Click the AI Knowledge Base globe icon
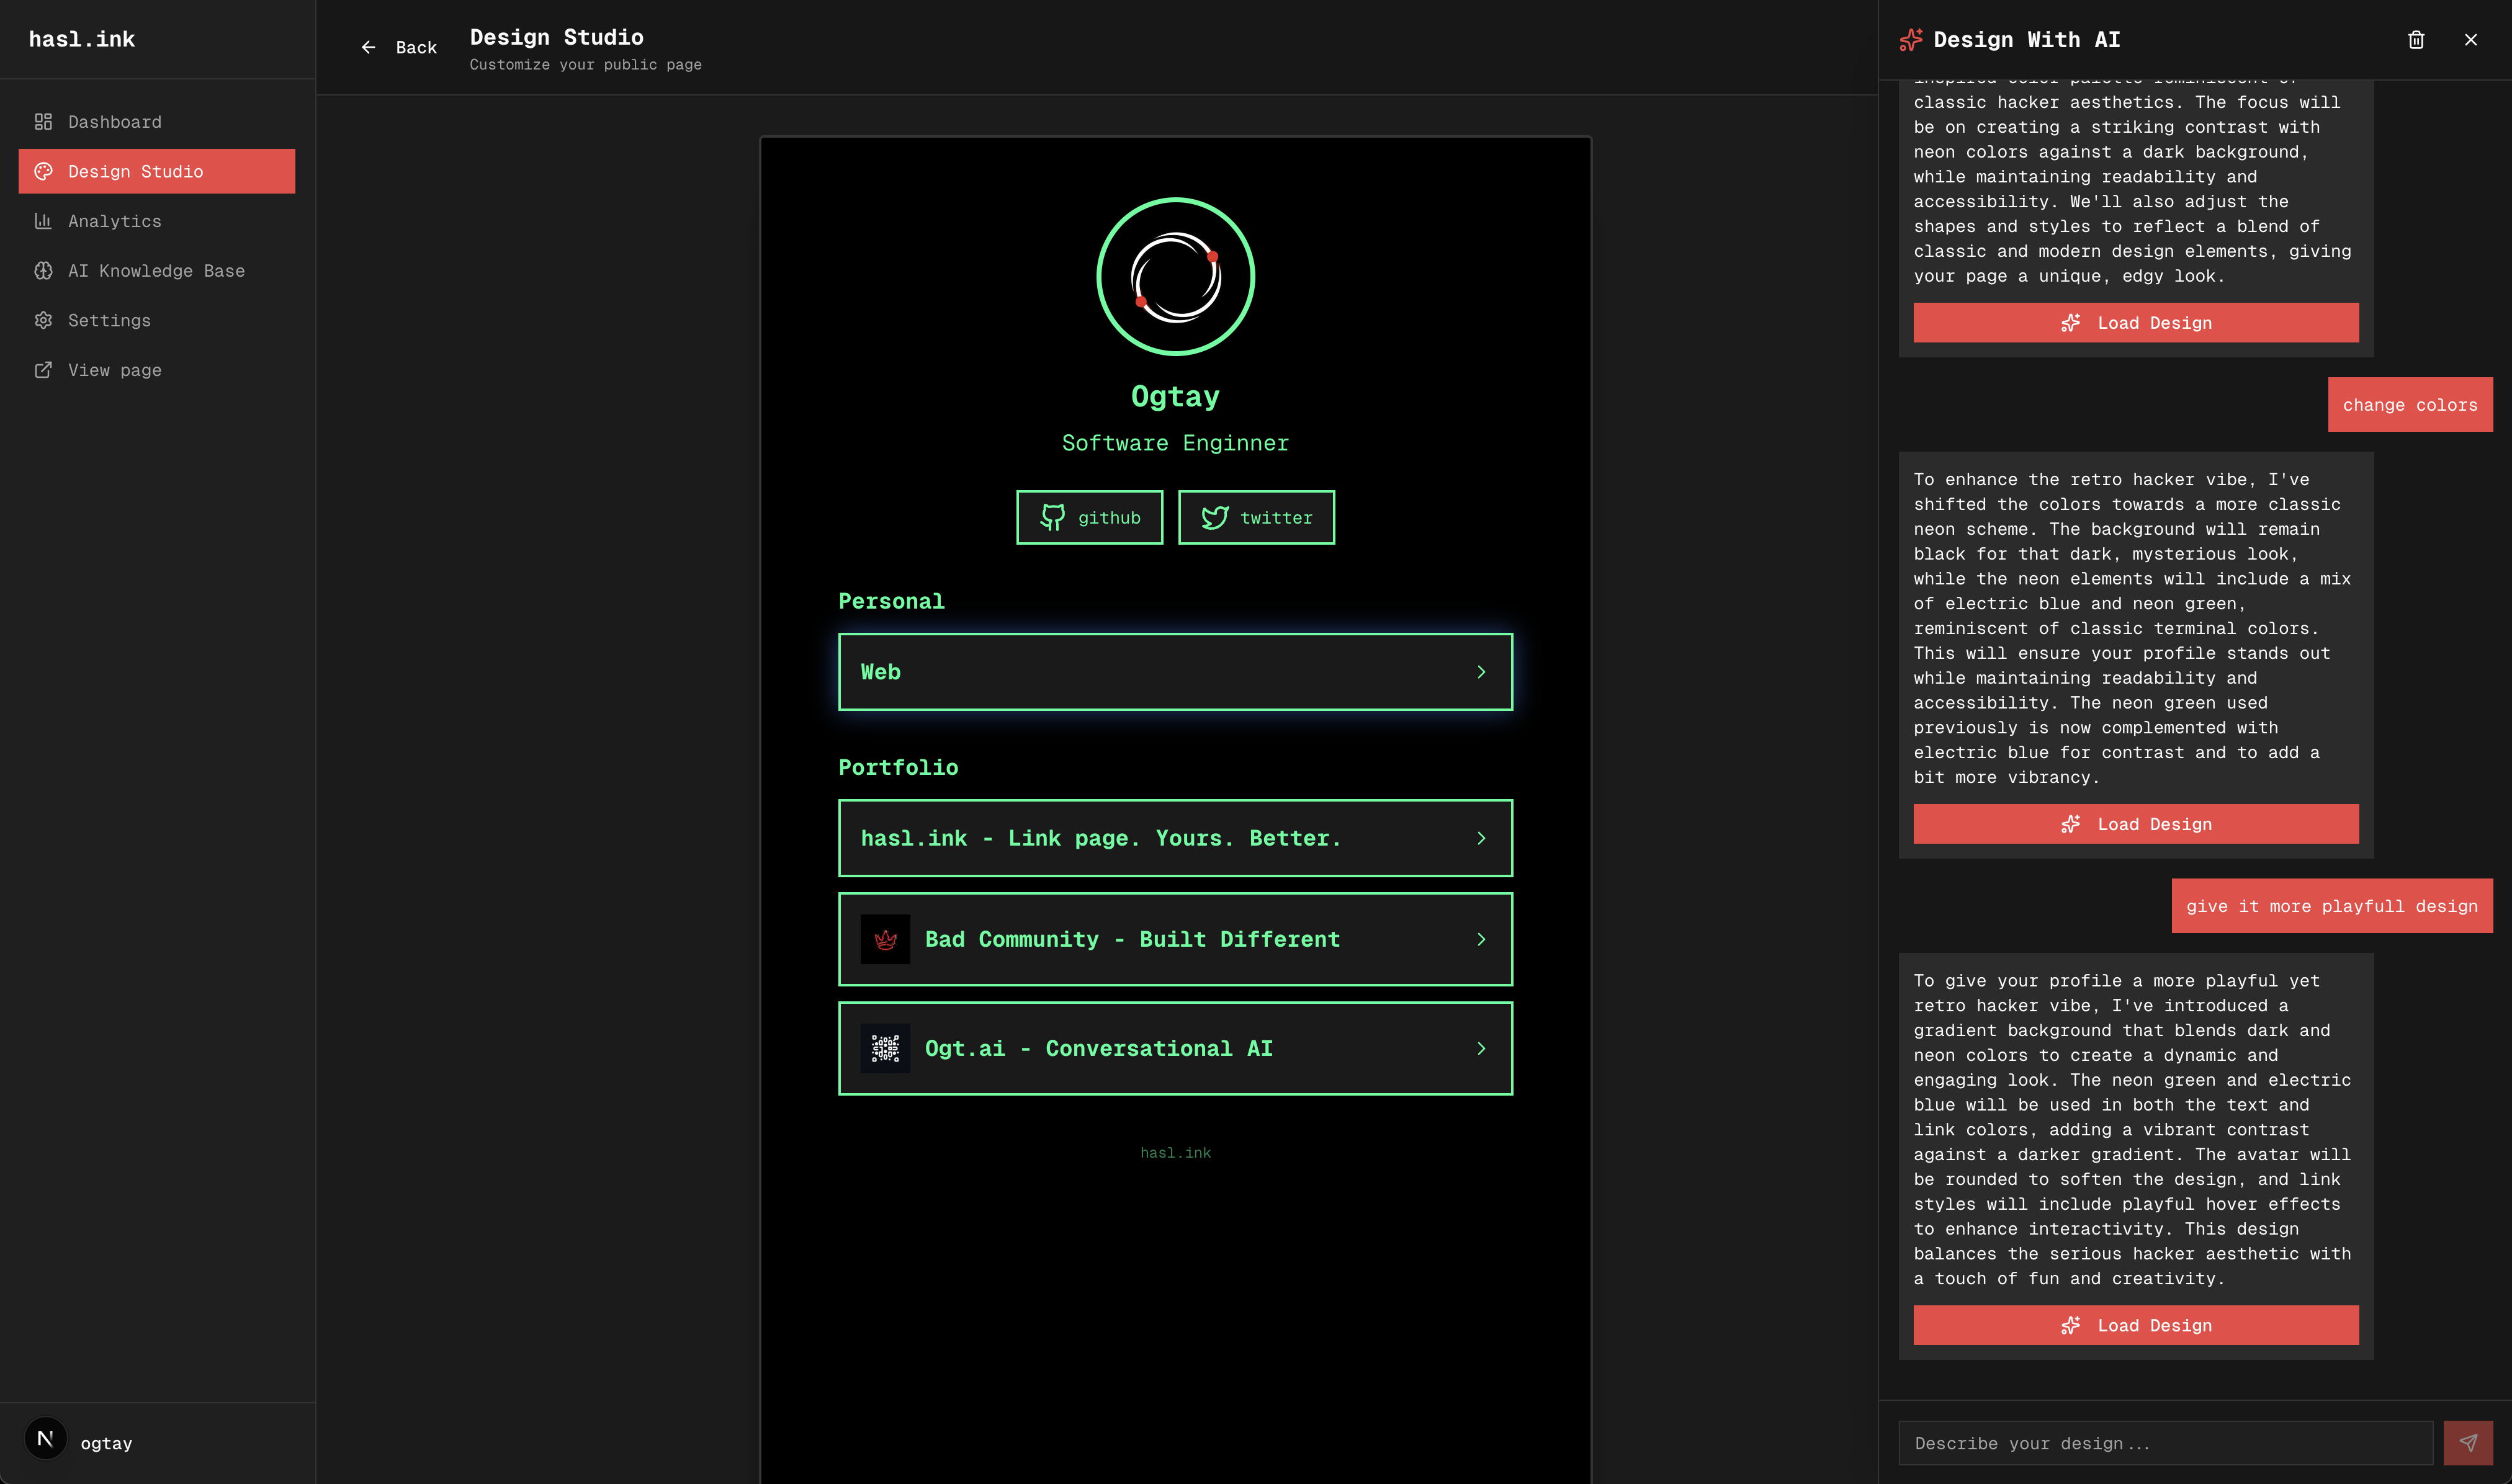Screen dimensions: 2512x1484 pyautogui.click(x=44, y=270)
